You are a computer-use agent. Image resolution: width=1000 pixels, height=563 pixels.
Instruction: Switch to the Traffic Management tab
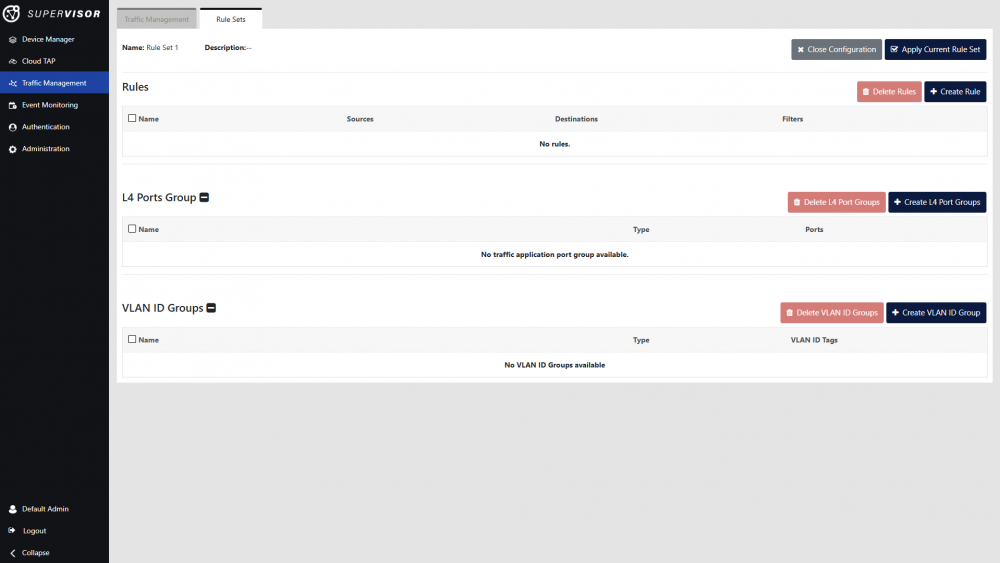point(156,19)
